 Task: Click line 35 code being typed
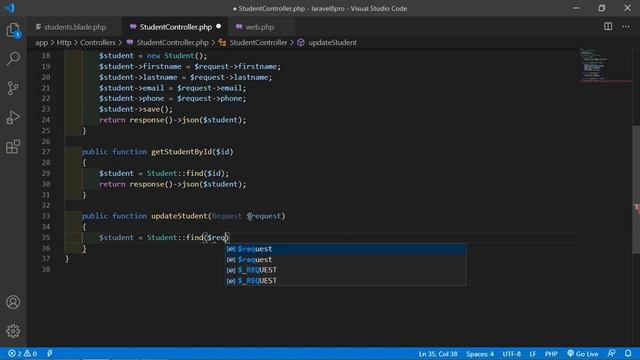164,238
